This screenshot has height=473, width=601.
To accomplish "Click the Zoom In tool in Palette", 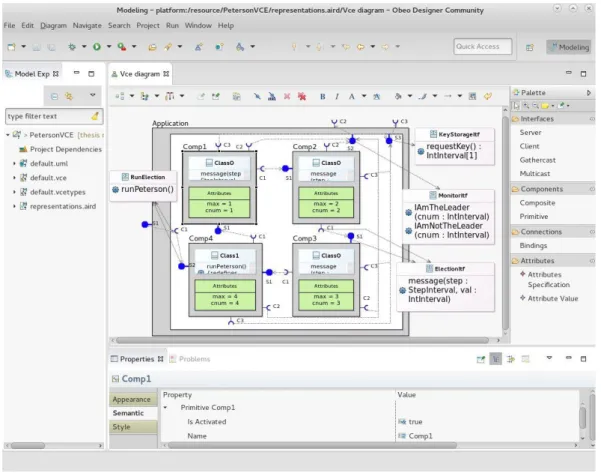I will [526, 105].
